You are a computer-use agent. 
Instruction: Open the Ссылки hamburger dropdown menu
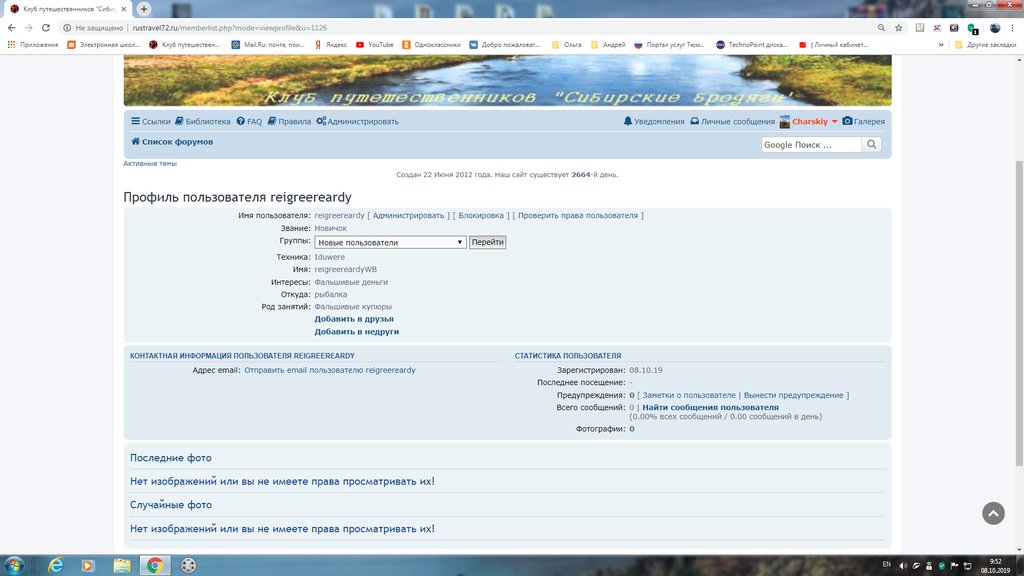[x=136, y=122]
